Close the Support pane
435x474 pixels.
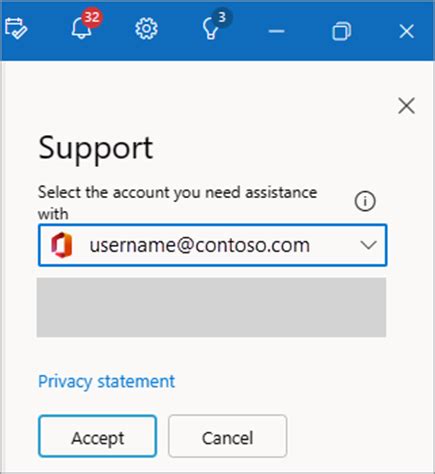[406, 106]
